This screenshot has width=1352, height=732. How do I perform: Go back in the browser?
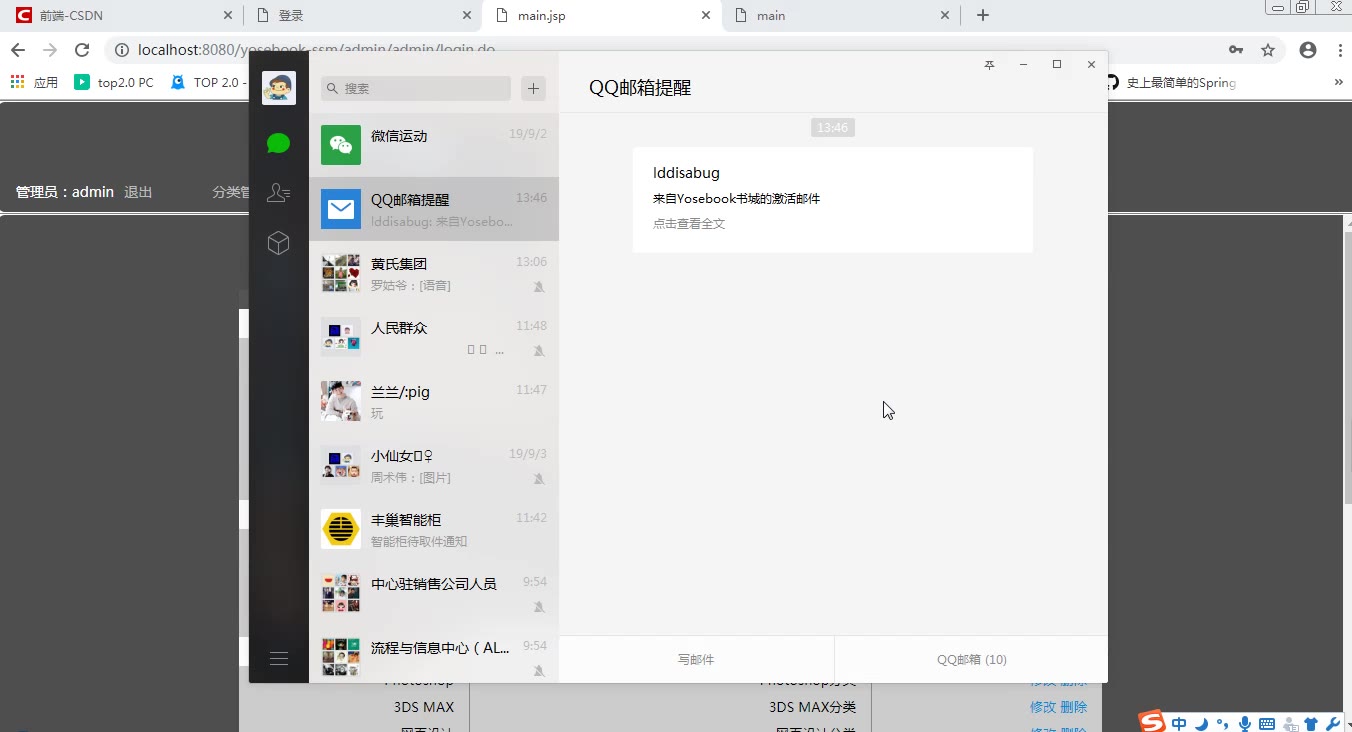pyautogui.click(x=18, y=50)
